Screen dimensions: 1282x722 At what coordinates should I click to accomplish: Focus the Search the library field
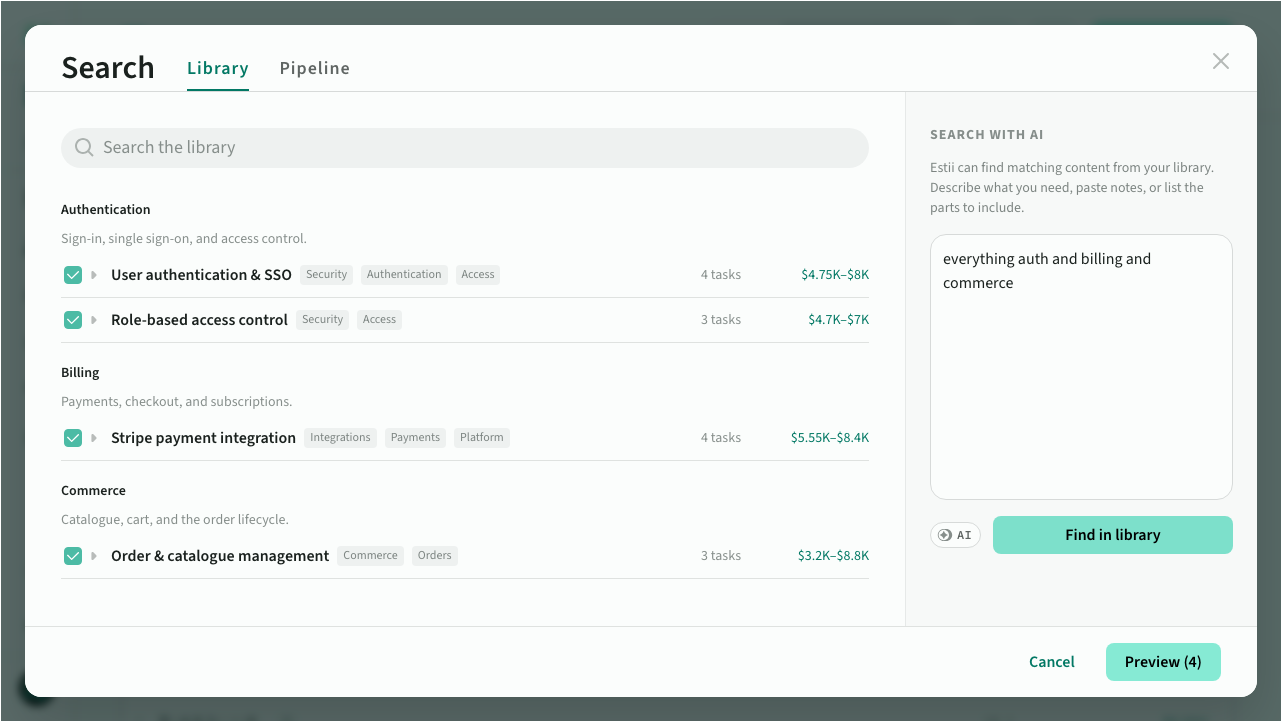465,148
